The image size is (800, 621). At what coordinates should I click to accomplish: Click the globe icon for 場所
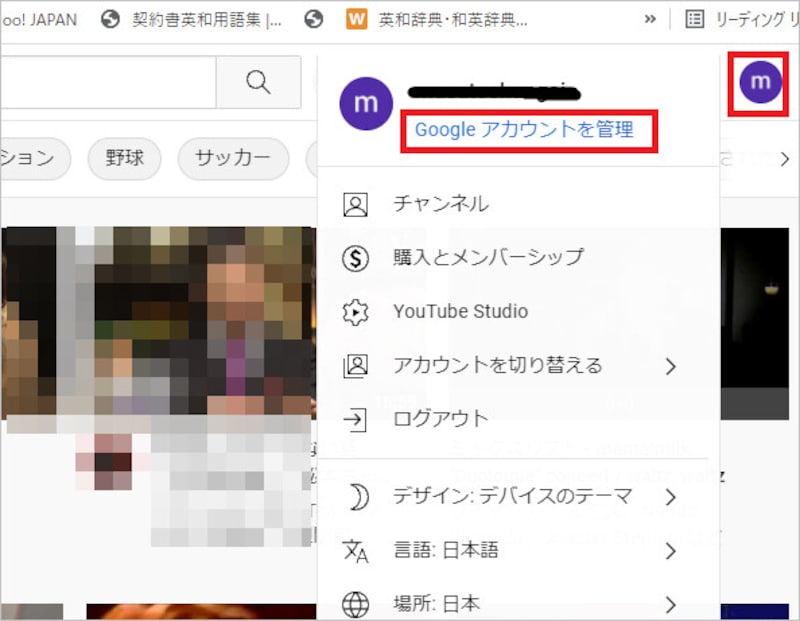[x=355, y=604]
